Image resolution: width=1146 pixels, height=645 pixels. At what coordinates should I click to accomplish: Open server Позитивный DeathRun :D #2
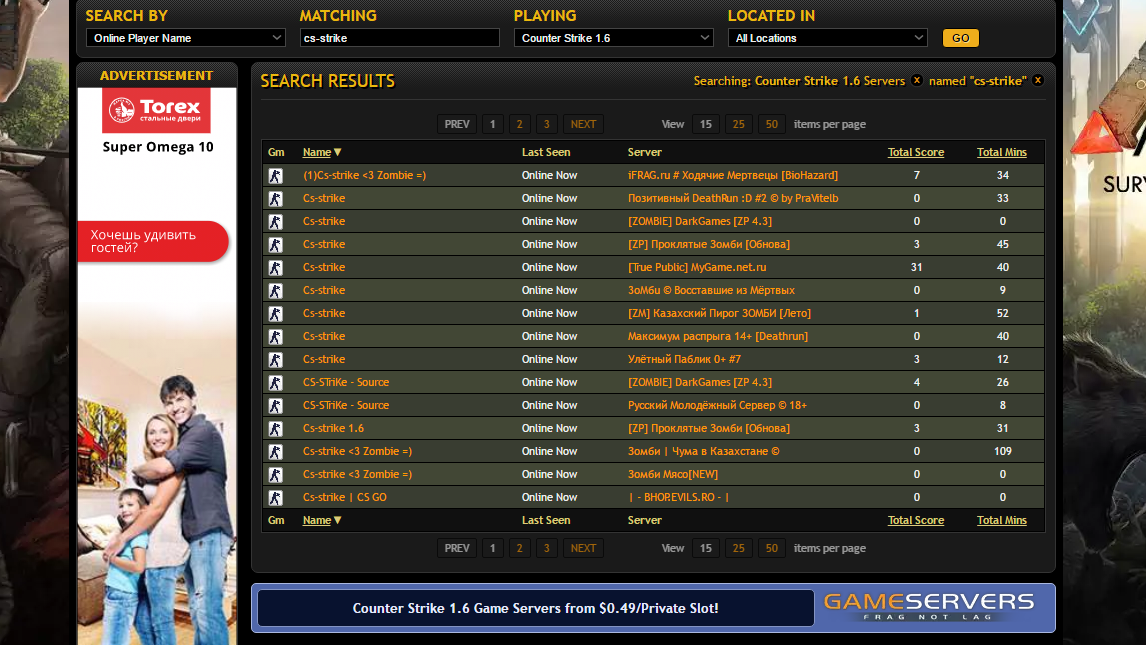pos(733,198)
